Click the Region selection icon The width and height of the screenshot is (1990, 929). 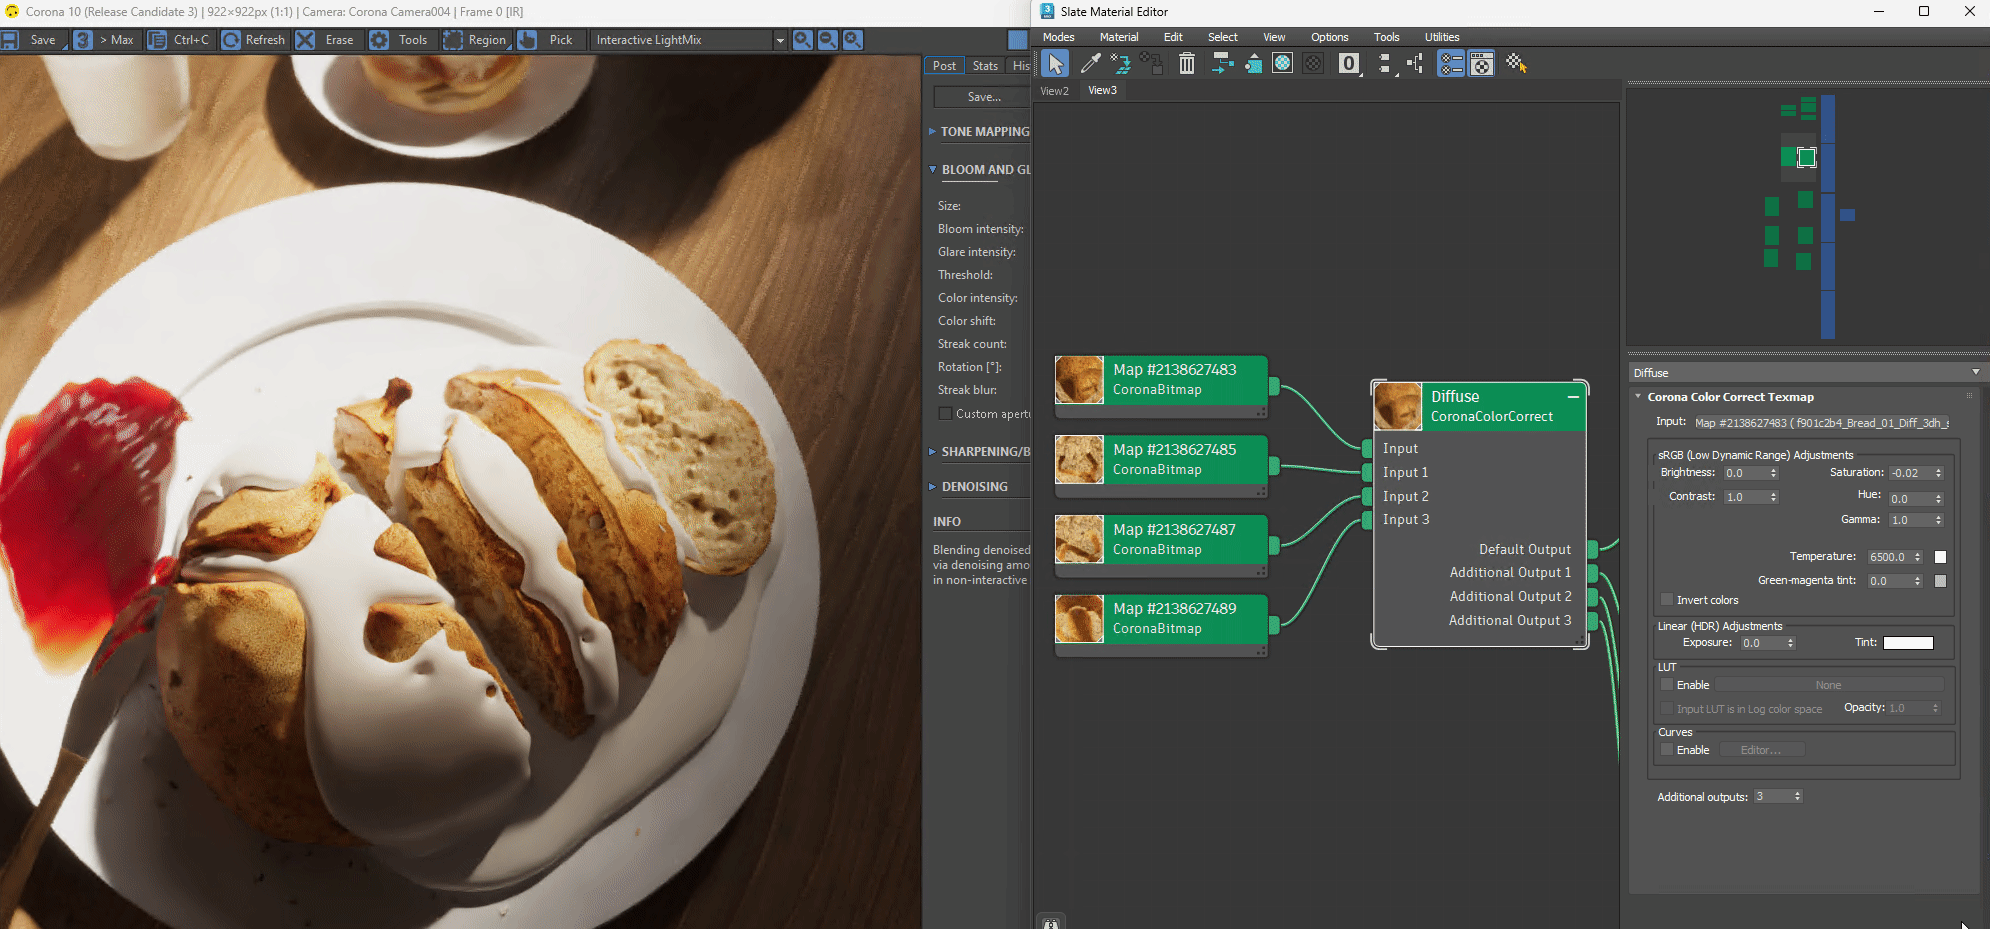[x=453, y=40]
